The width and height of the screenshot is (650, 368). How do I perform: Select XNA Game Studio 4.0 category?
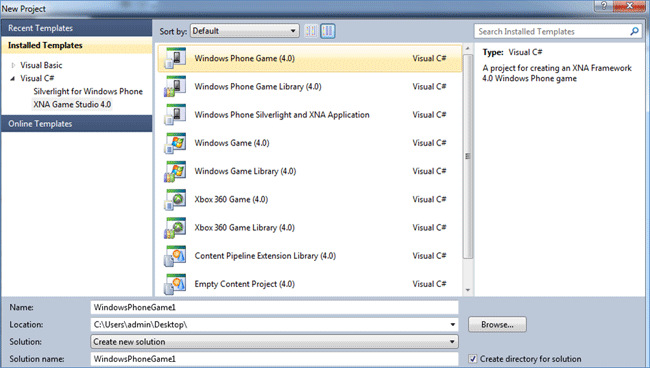(72, 104)
